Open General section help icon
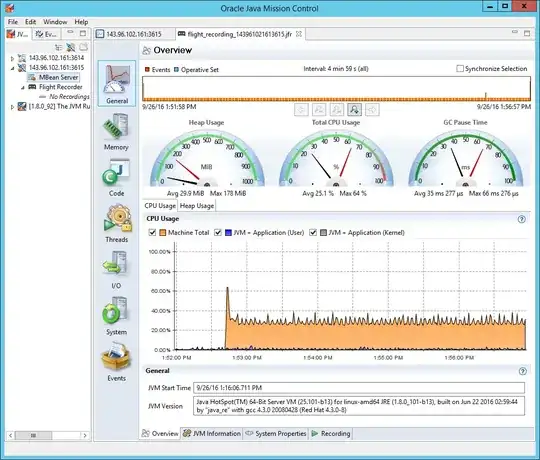 (522, 371)
